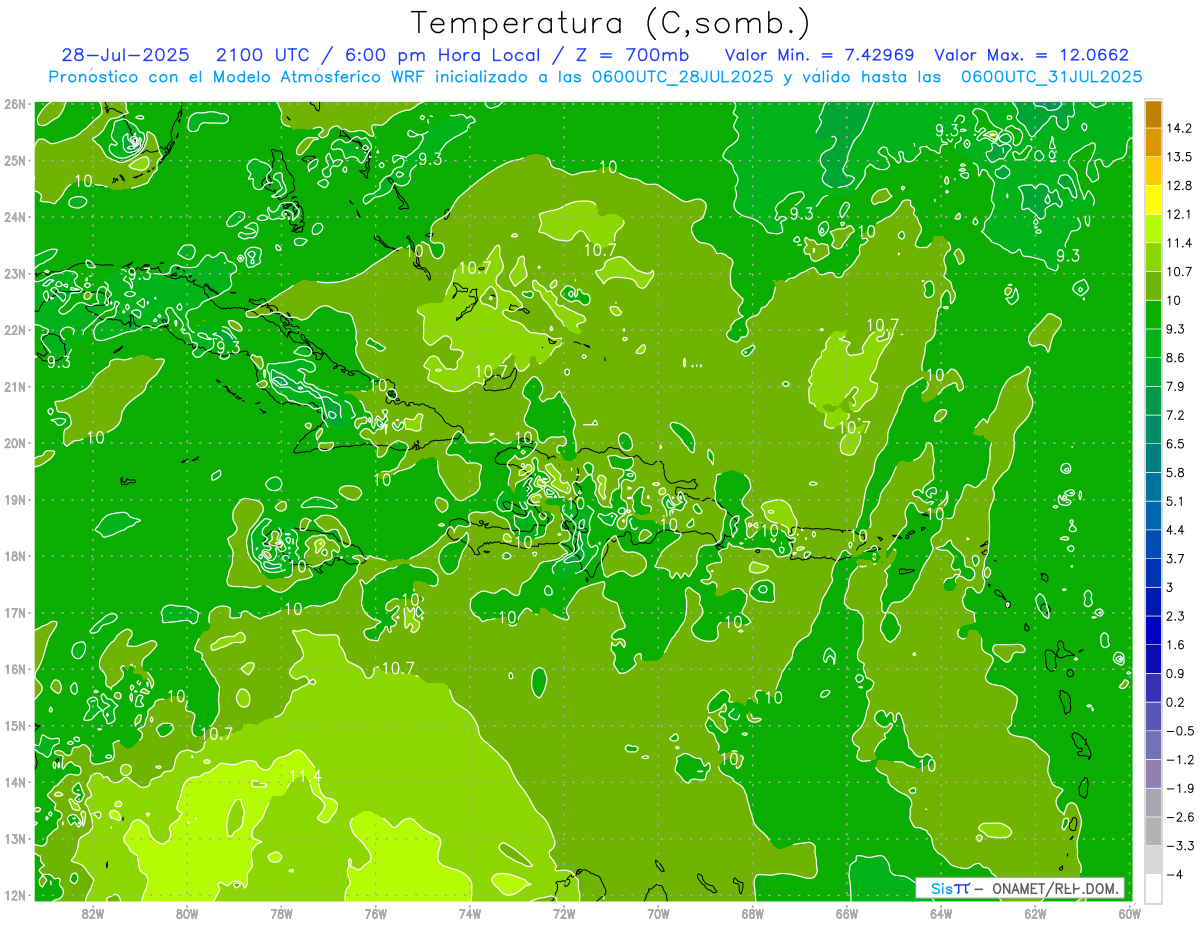Click the '-3.3' color scale label

click(1180, 845)
